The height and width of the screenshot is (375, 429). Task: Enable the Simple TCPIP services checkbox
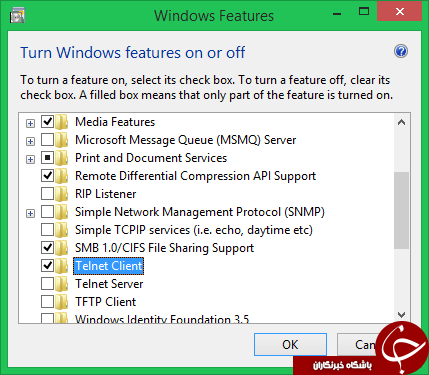(x=47, y=230)
